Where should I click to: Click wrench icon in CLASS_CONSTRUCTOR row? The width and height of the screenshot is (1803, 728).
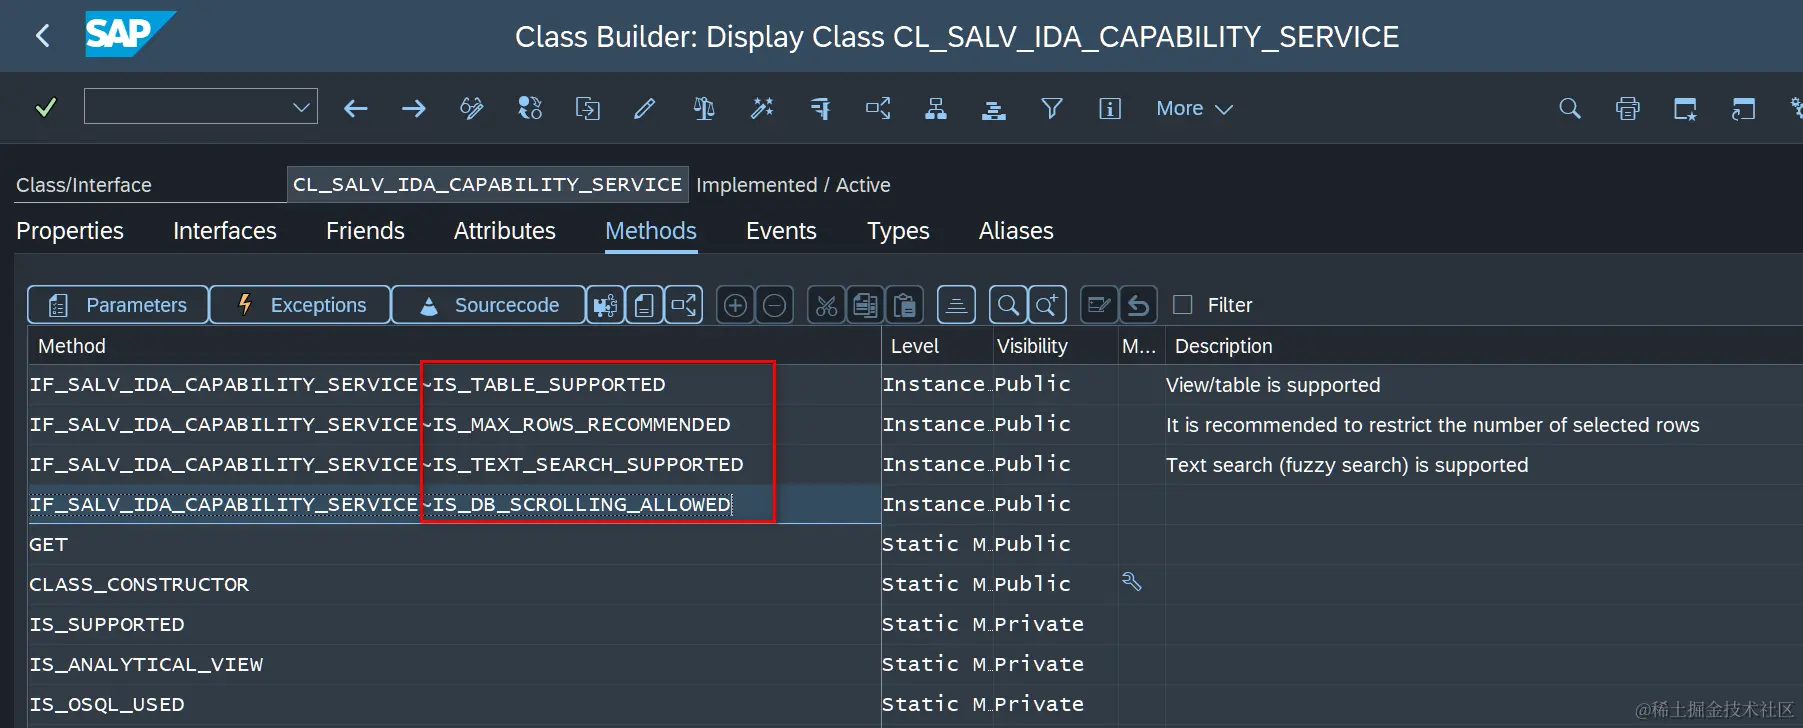click(1132, 582)
